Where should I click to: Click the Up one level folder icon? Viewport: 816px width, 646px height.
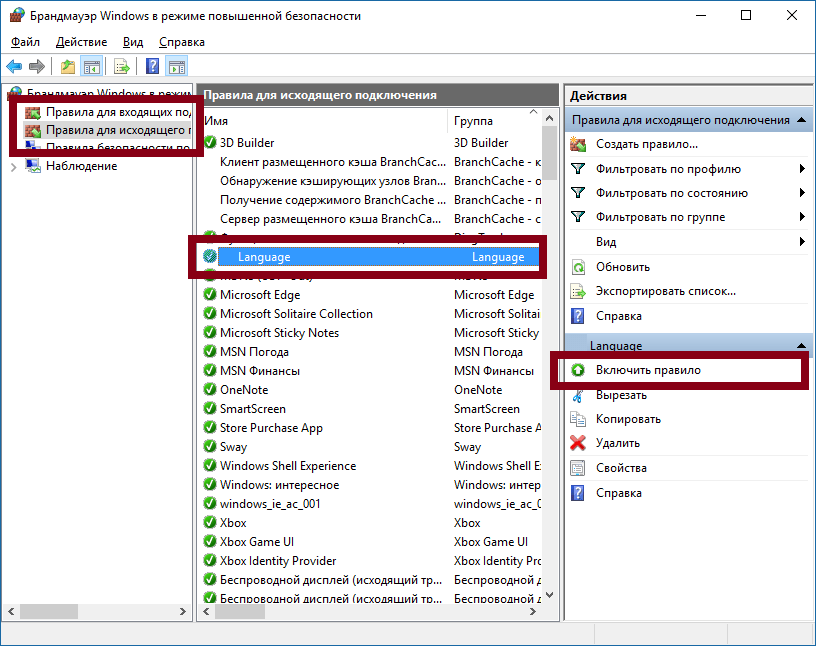pos(67,67)
